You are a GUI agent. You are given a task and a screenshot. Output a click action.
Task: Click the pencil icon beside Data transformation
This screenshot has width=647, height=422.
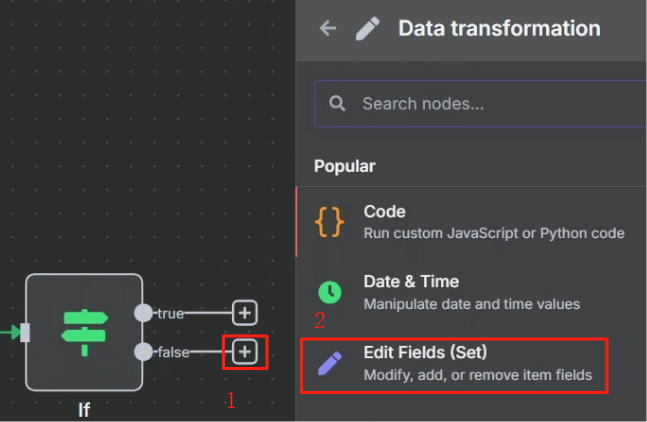(x=367, y=28)
